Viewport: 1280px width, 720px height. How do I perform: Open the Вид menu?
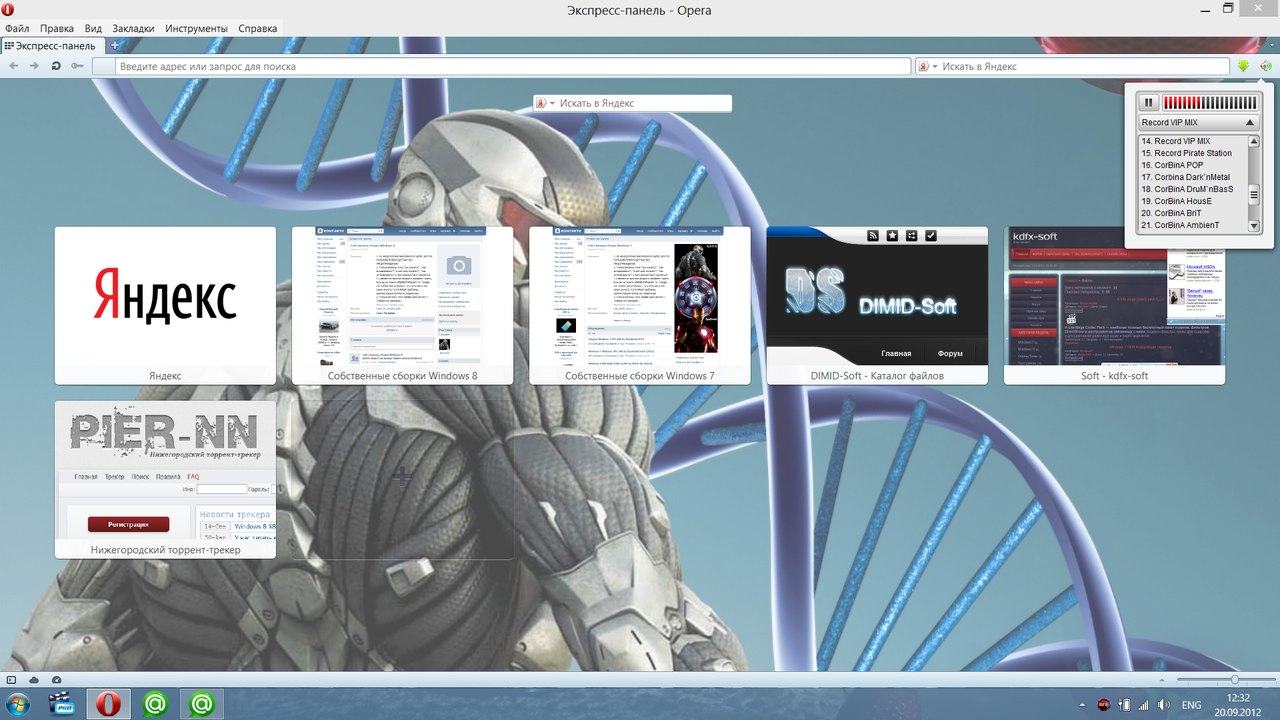[94, 29]
